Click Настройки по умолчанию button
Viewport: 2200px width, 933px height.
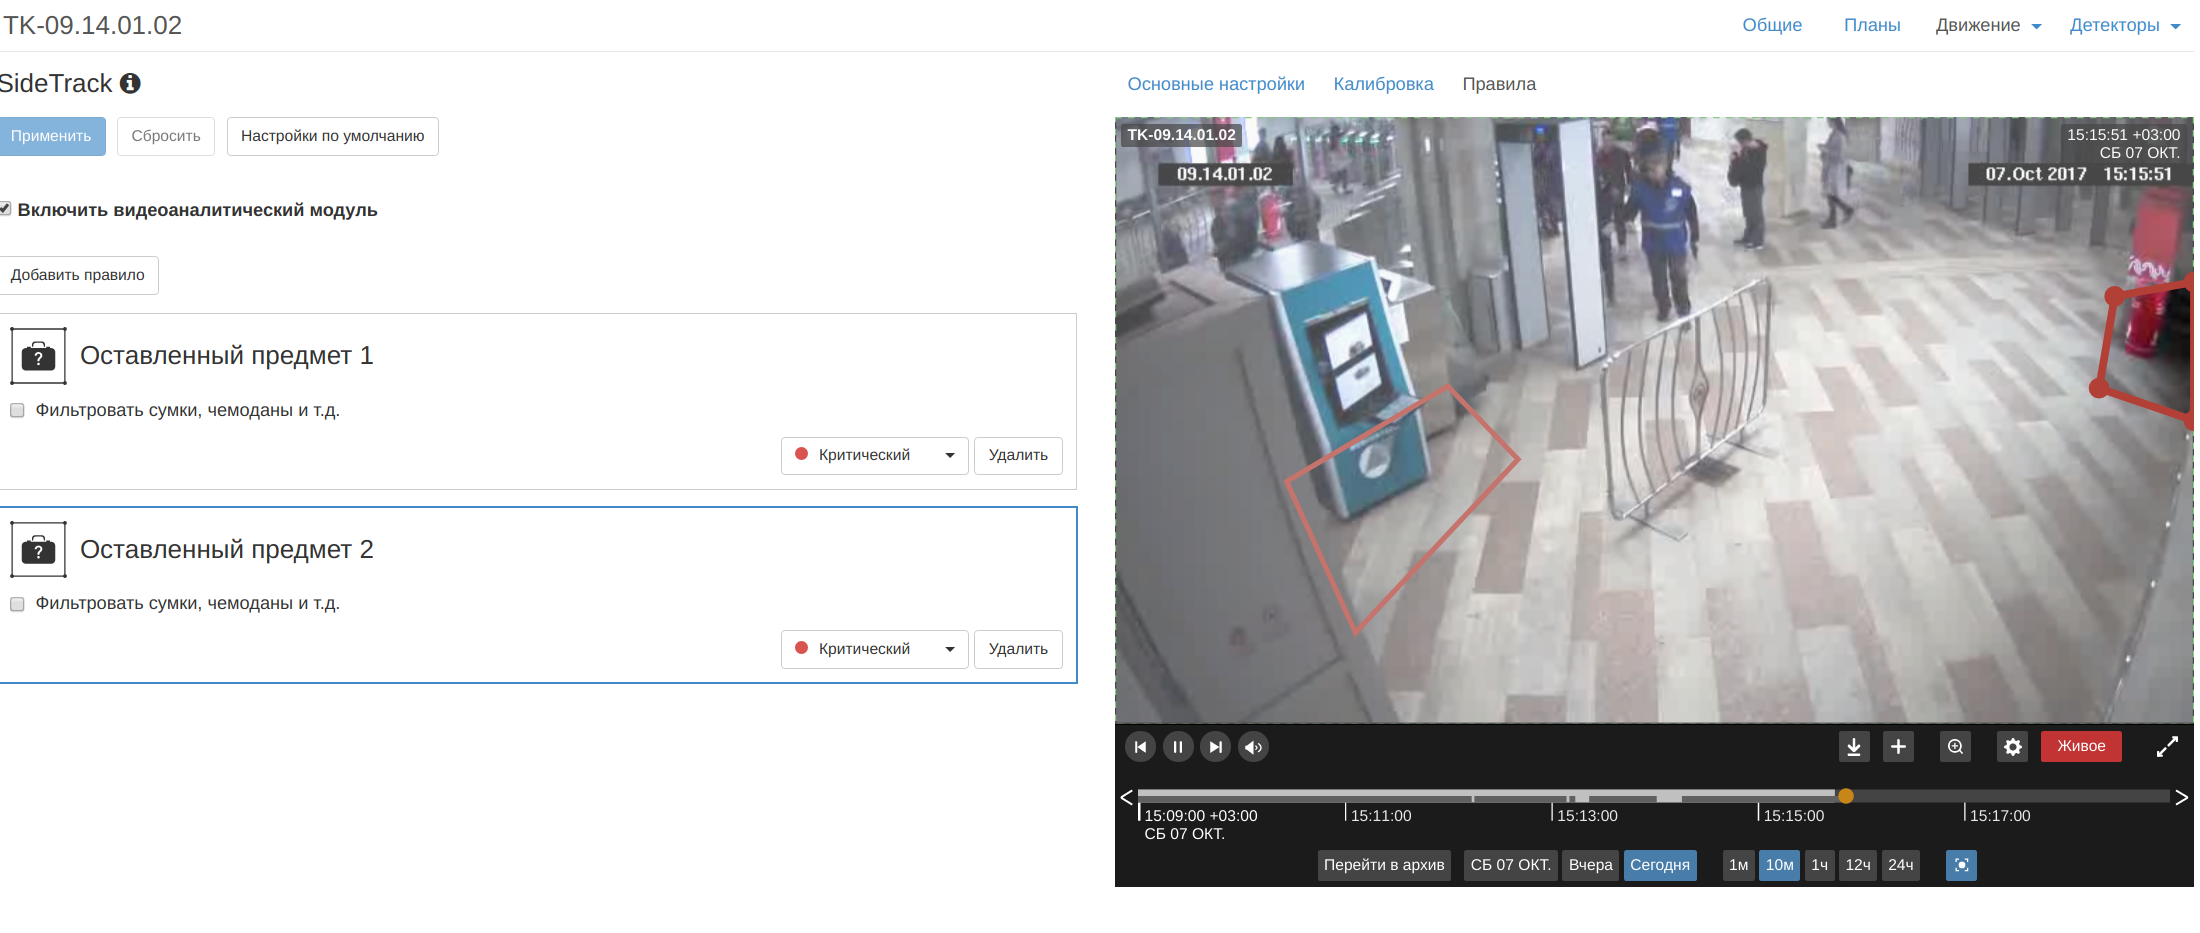pyautogui.click(x=332, y=136)
